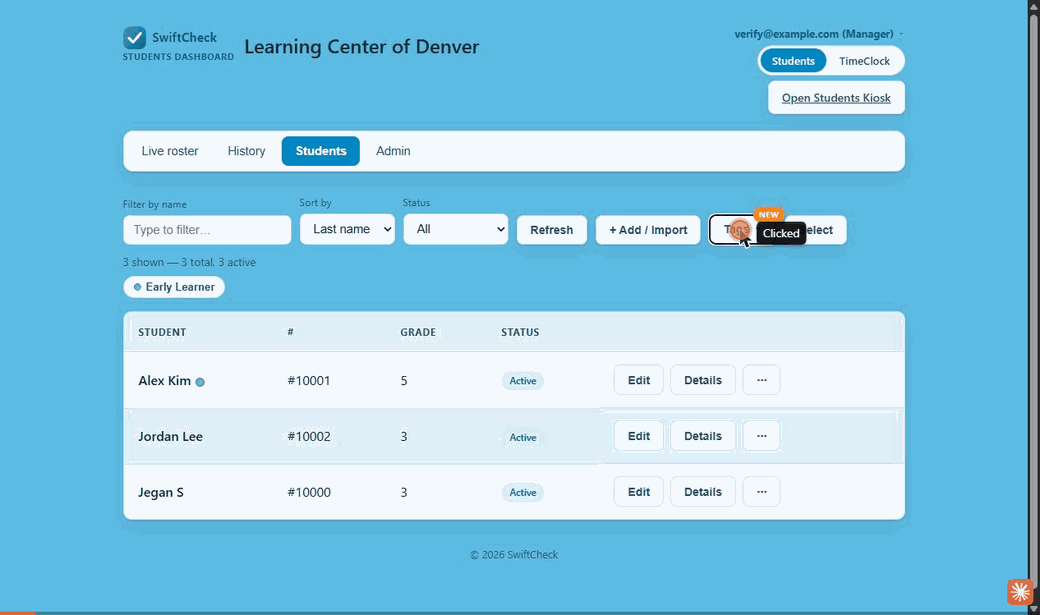Open the Sort by Last name dropdown

(347, 229)
